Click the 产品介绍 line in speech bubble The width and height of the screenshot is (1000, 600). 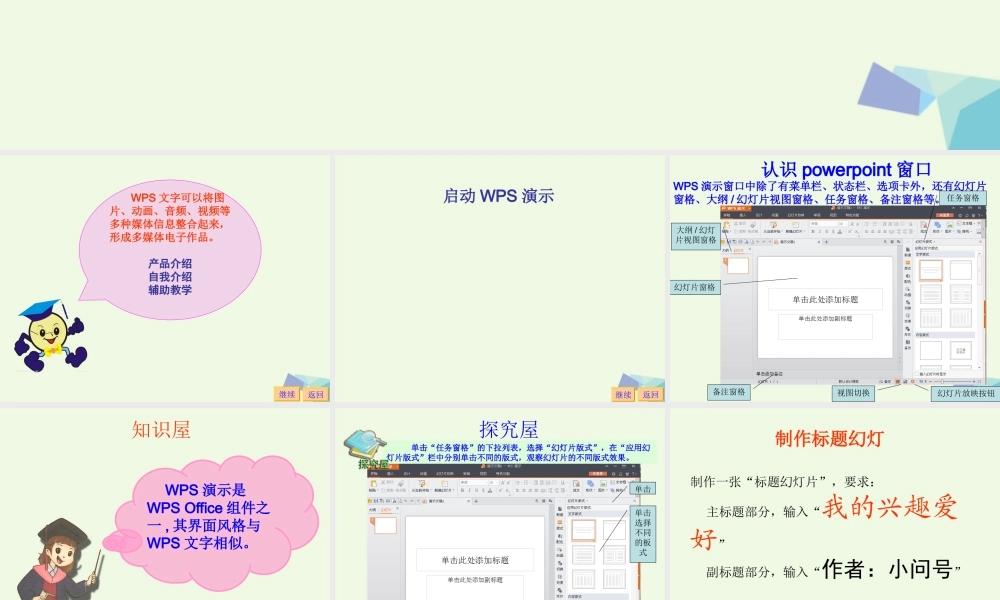tap(170, 263)
